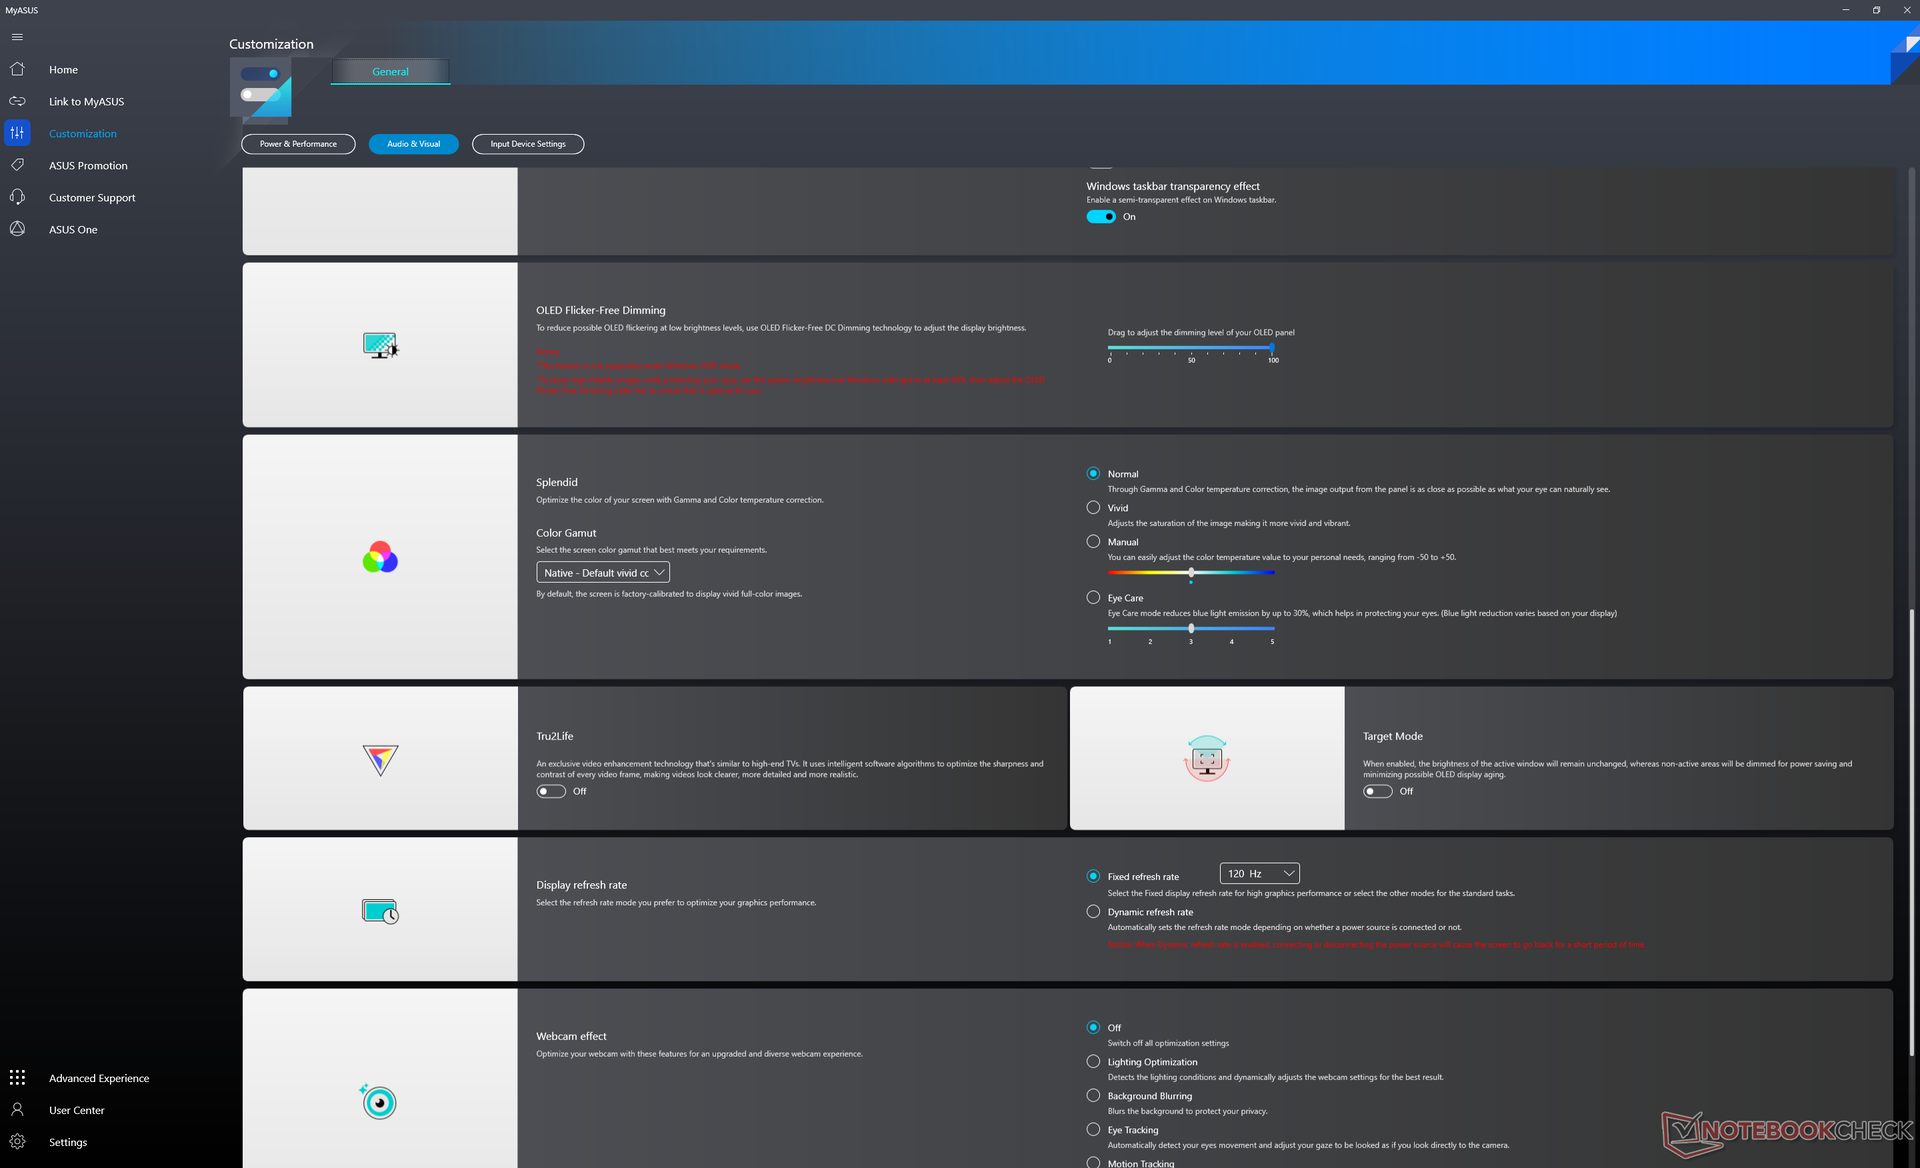Open Power & Performance section
The width and height of the screenshot is (1920, 1168).
[298, 144]
